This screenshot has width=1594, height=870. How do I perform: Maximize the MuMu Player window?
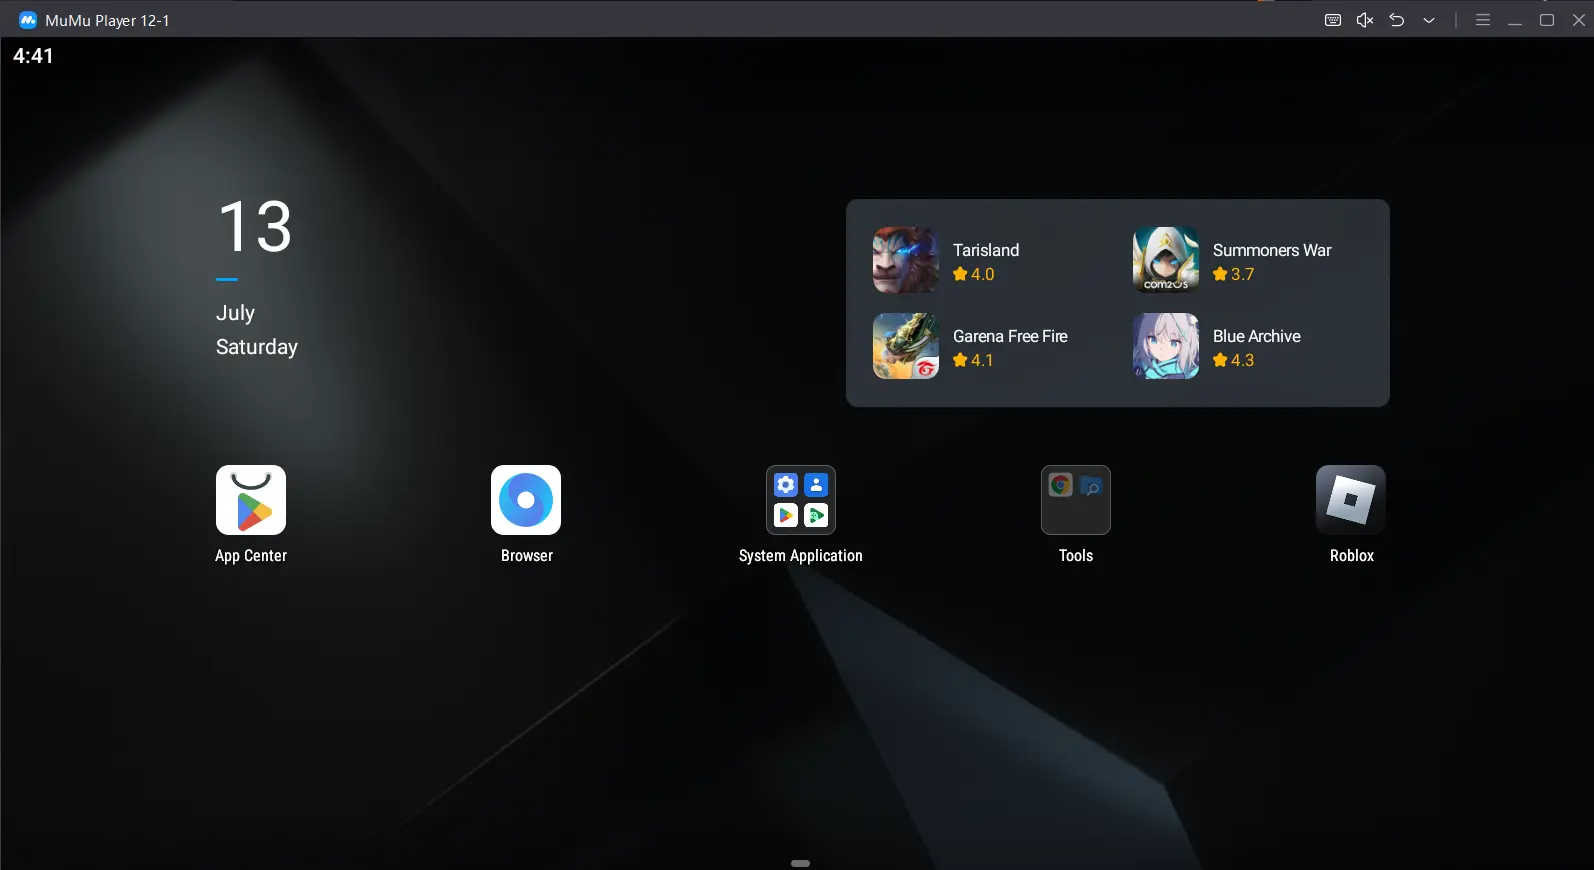(1547, 20)
